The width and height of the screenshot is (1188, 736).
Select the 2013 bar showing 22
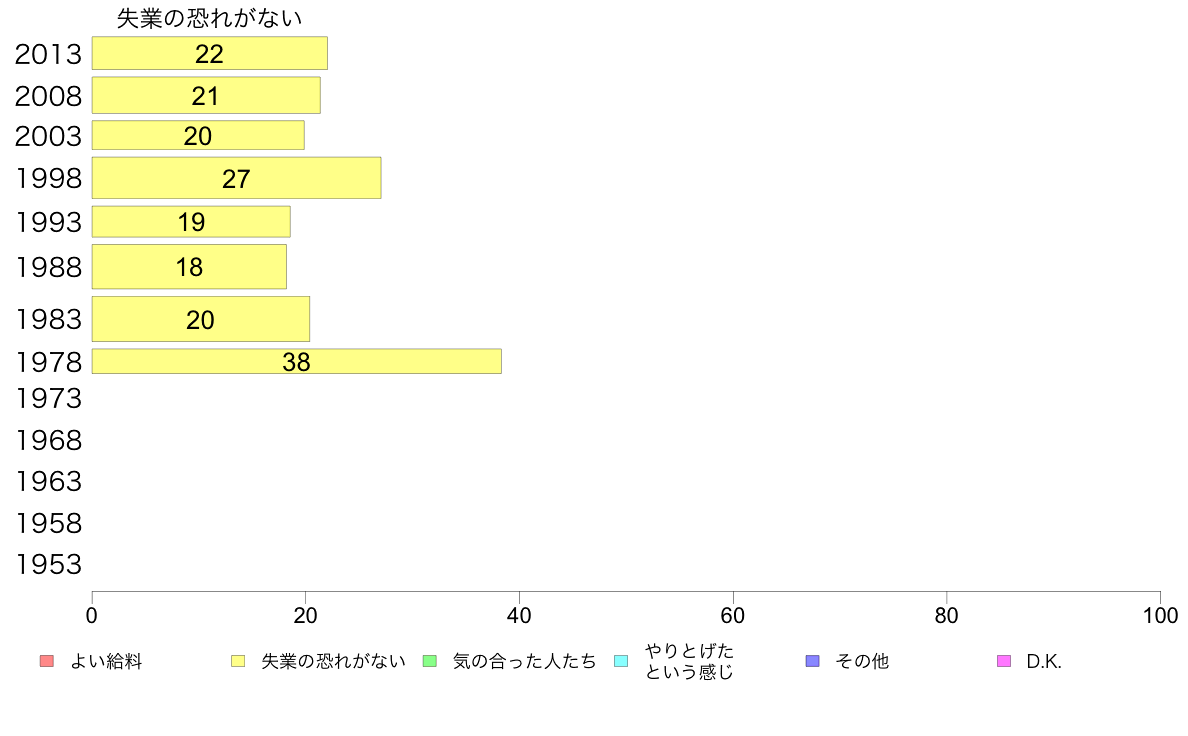click(x=210, y=53)
